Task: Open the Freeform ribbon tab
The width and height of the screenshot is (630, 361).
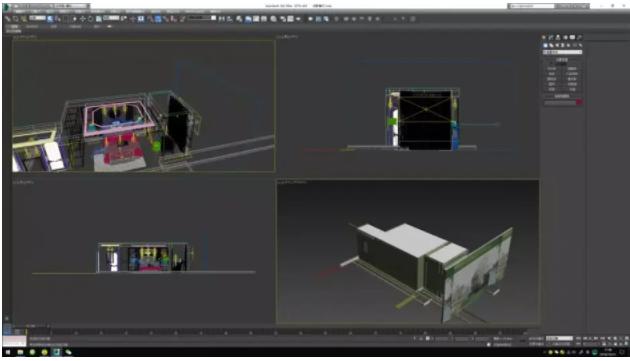Action: [x=32, y=27]
